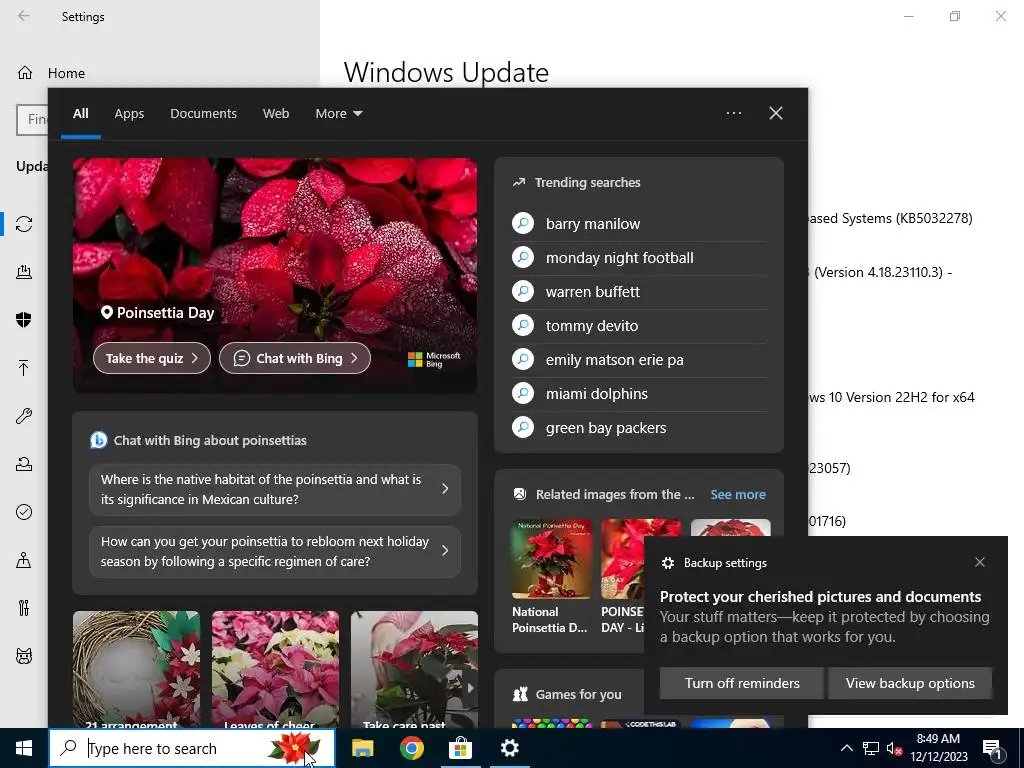Click the Settings back arrow
Viewport: 1024px width, 768px height.
[x=24, y=16]
